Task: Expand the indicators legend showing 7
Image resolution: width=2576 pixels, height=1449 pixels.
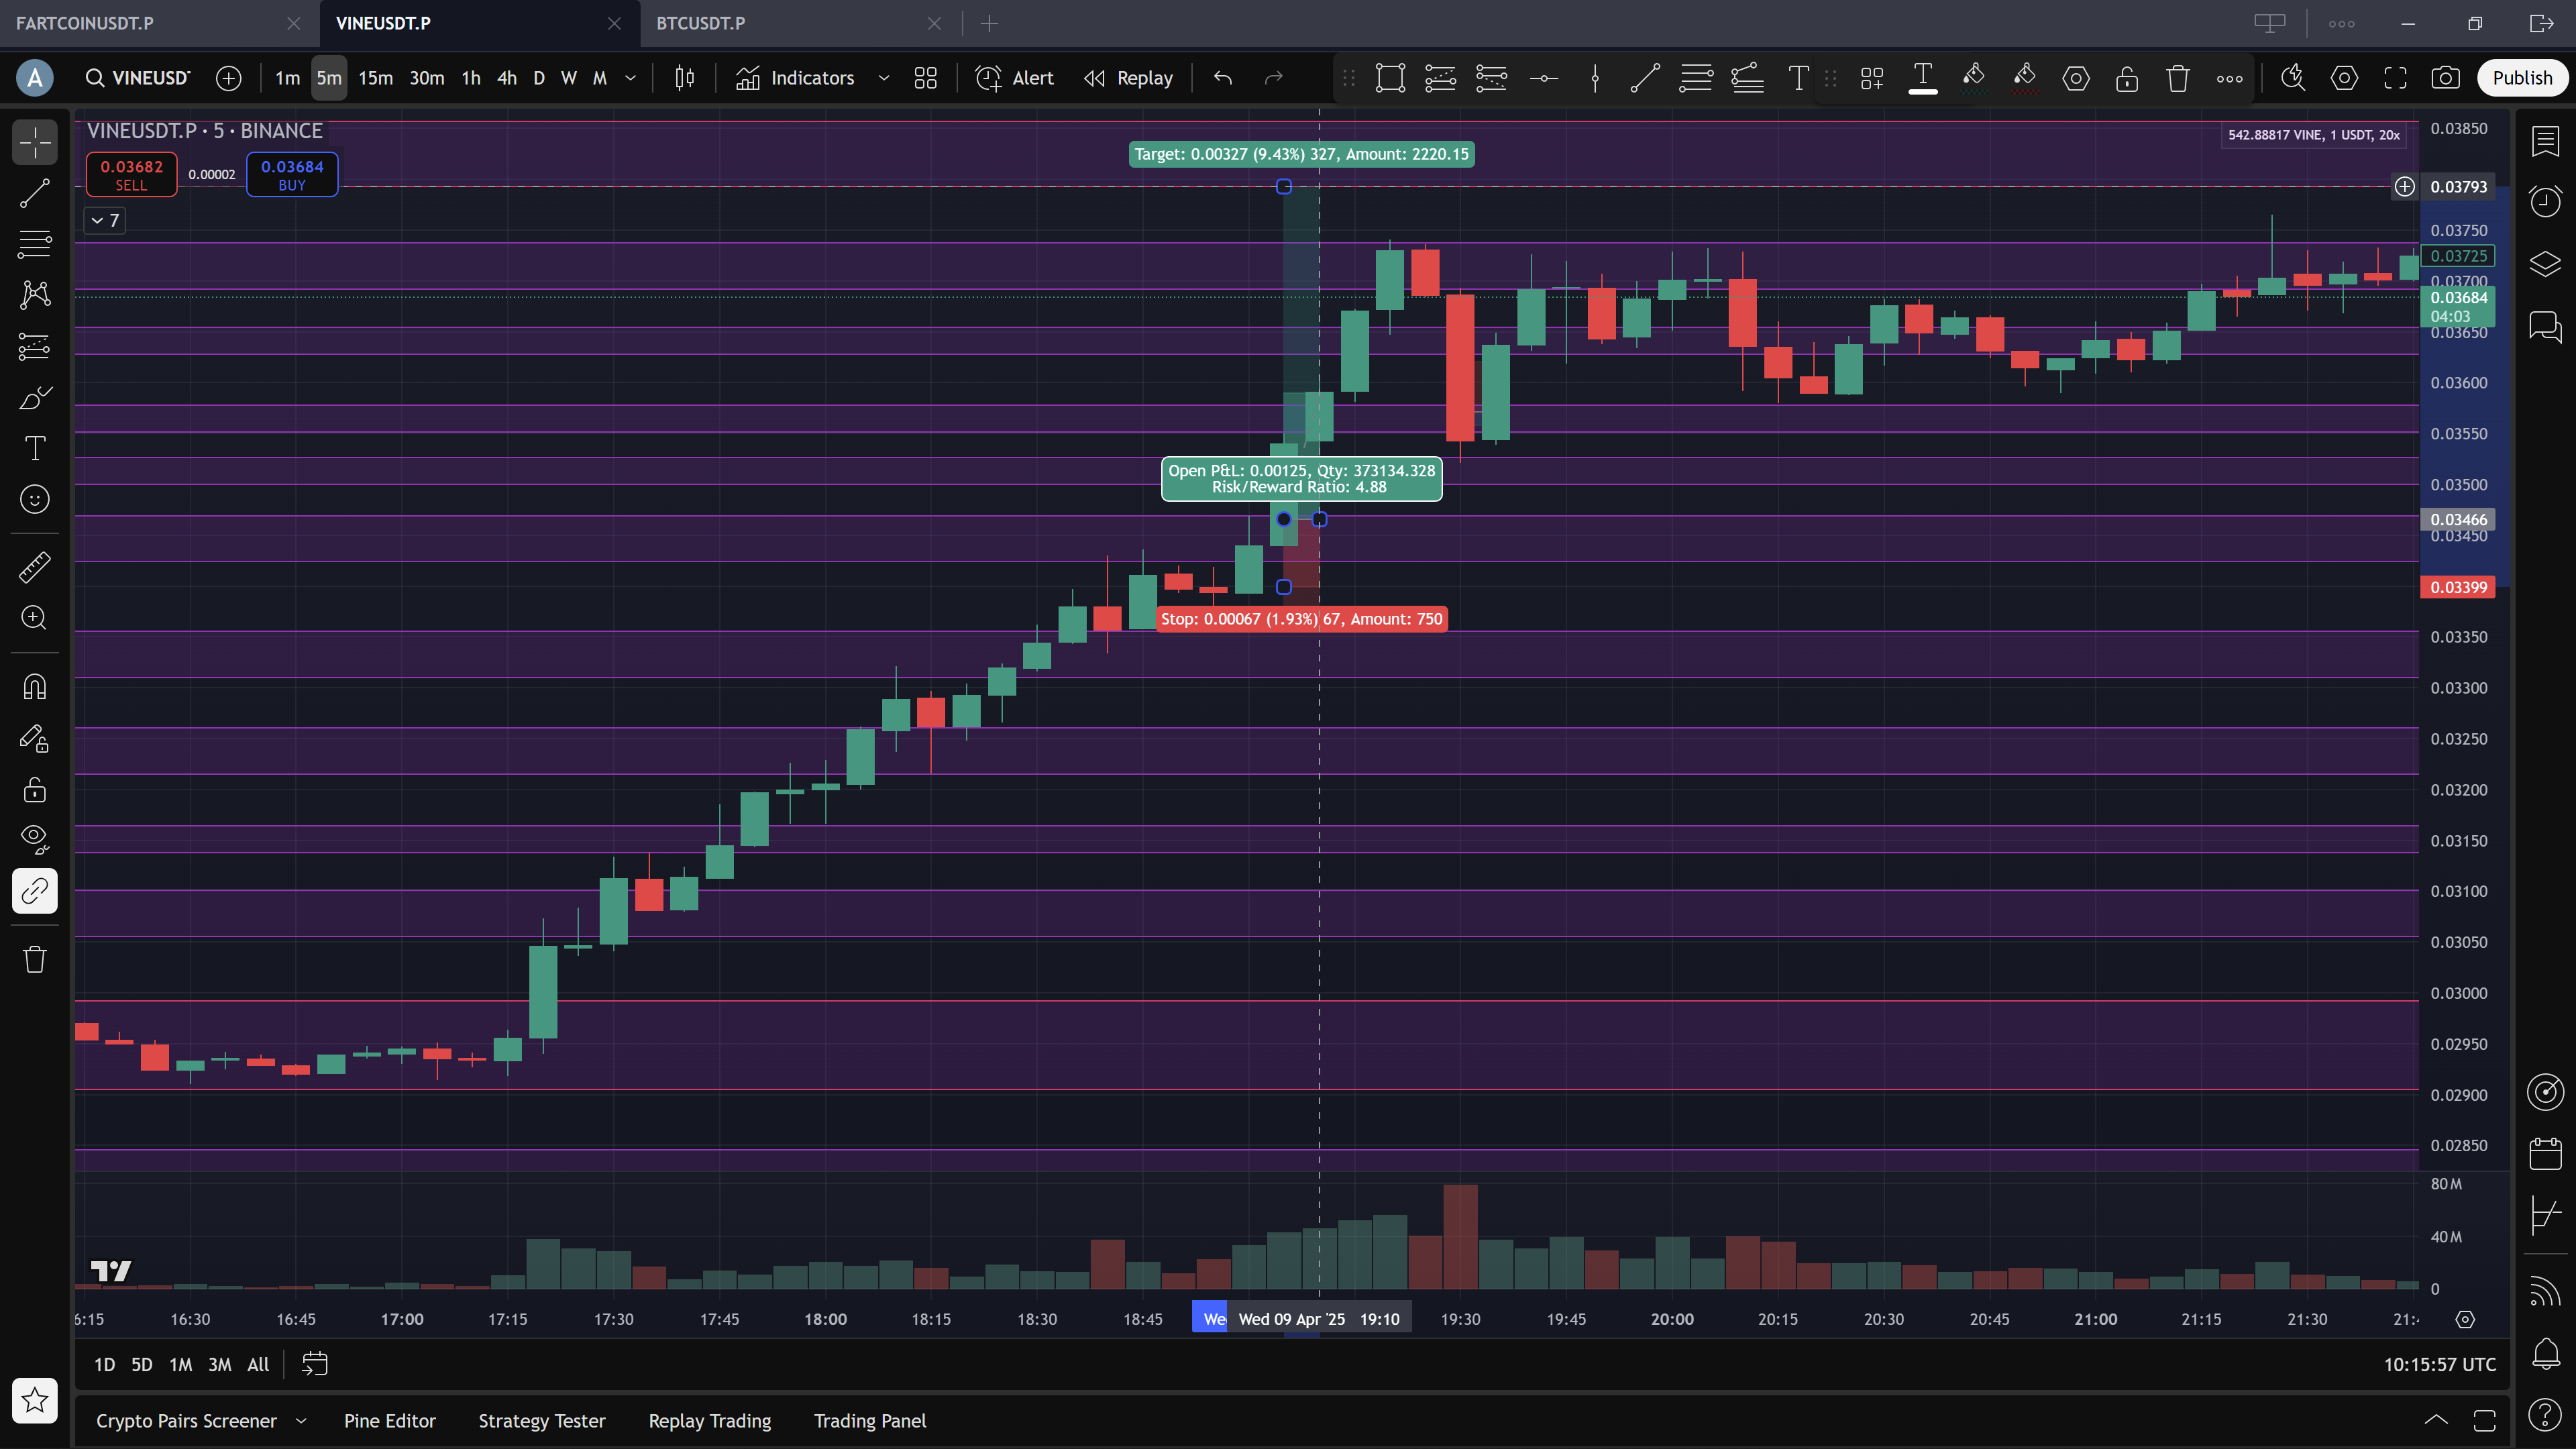Action: point(104,220)
